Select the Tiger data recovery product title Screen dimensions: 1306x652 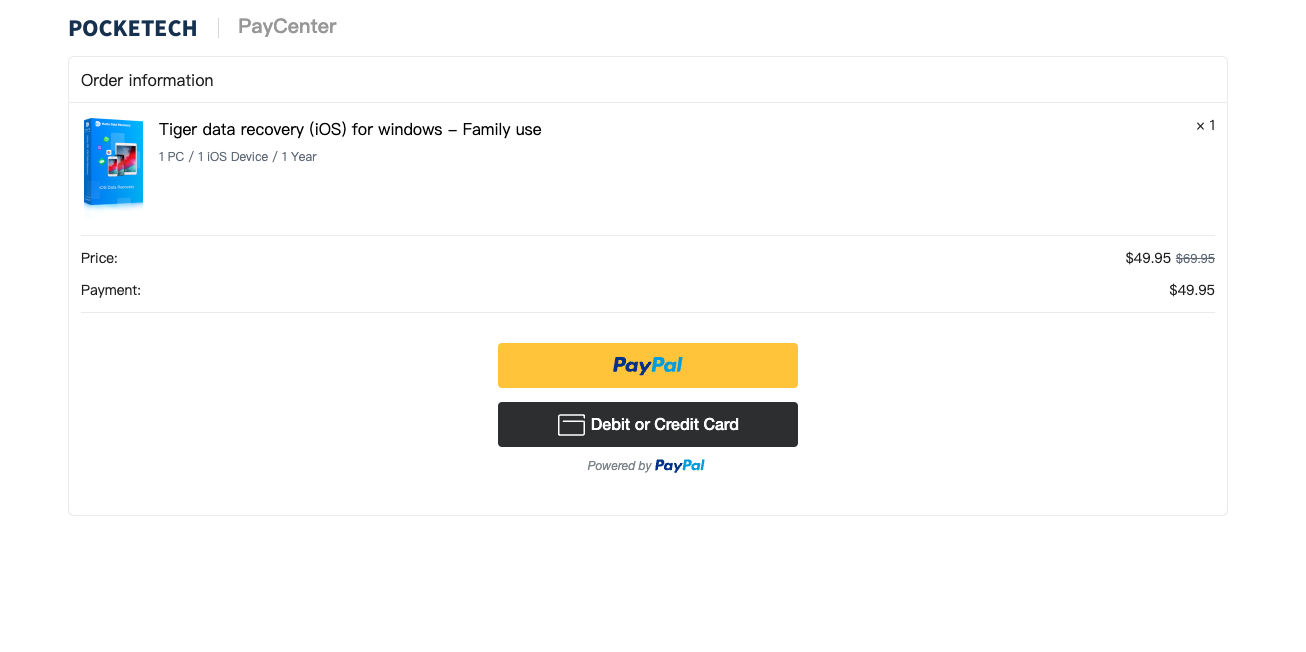[x=350, y=129]
